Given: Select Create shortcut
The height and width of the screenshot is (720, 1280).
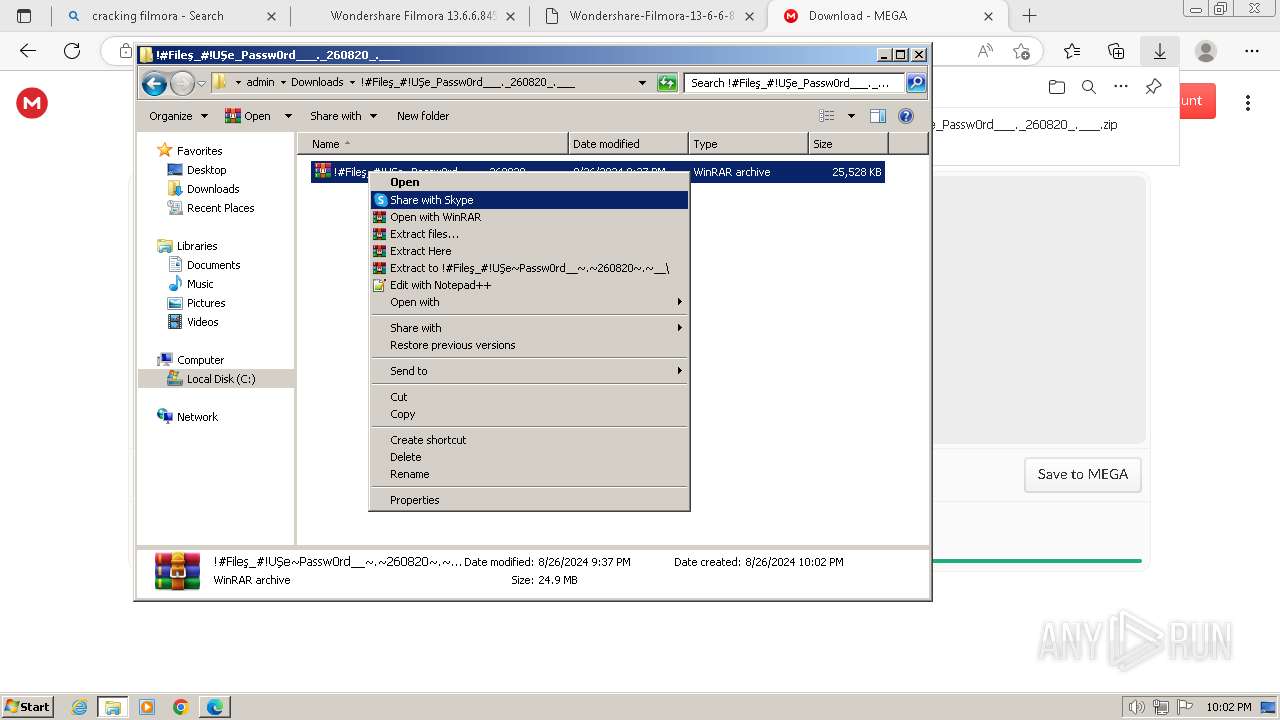Looking at the screenshot, I should coord(529,440).
